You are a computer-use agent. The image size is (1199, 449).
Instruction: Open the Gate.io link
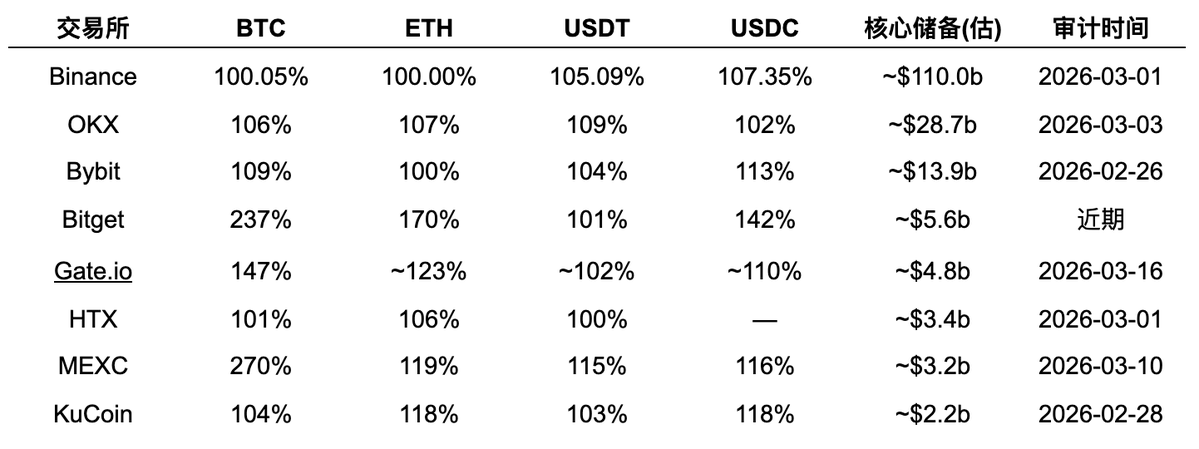pyautogui.click(x=92, y=271)
